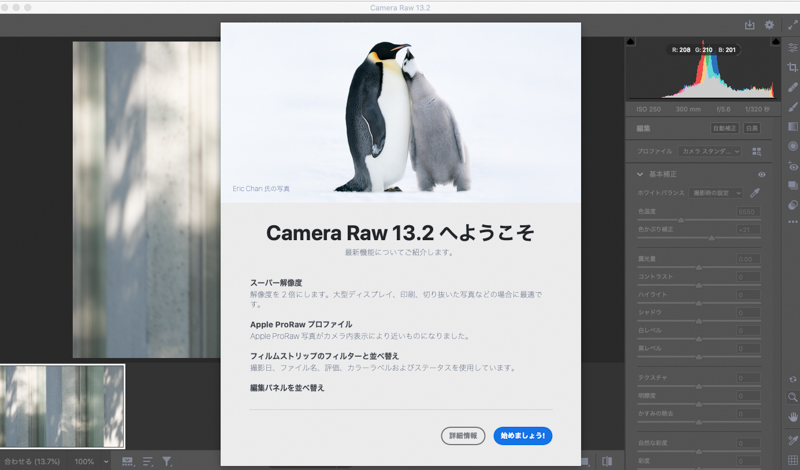Adjust the コントラスト slider handle
Image resolution: width=800 pixels, height=470 pixels.
[x=699, y=285]
